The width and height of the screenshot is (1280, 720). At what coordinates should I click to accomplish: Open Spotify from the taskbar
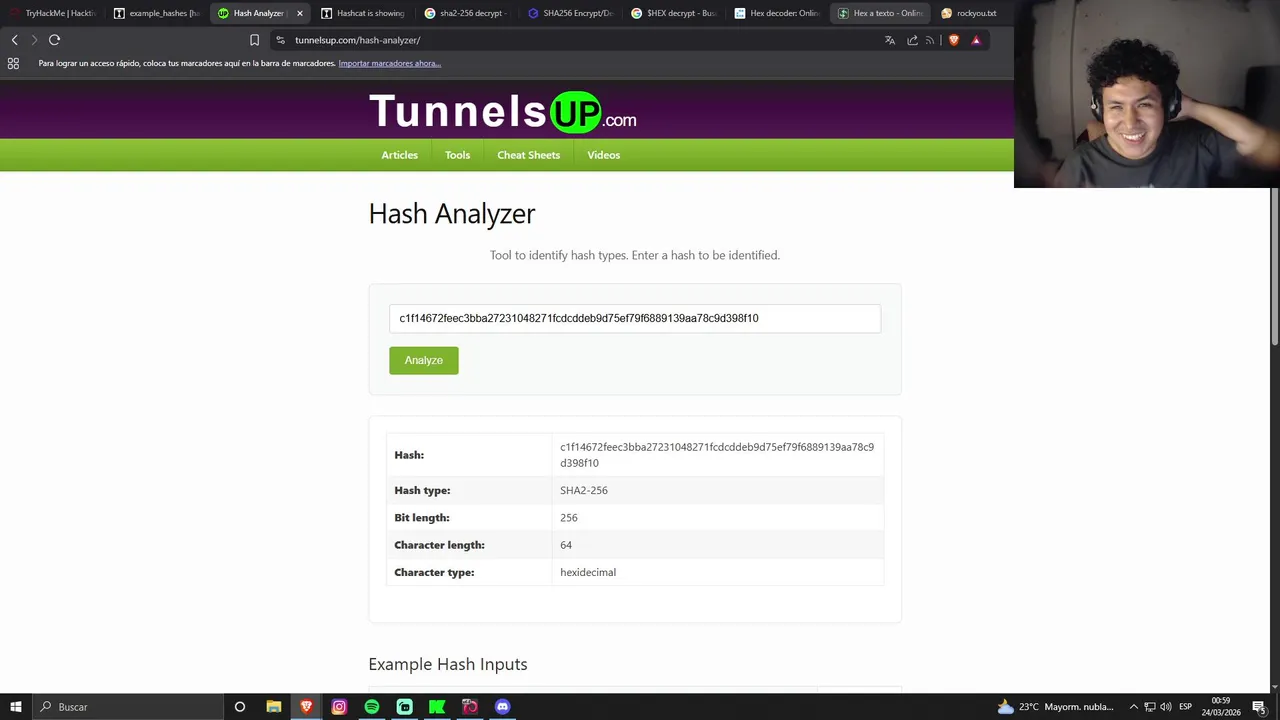point(372,707)
